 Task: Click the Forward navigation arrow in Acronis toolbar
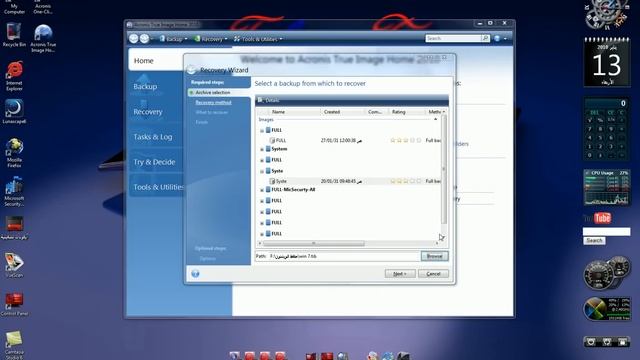tap(144, 38)
